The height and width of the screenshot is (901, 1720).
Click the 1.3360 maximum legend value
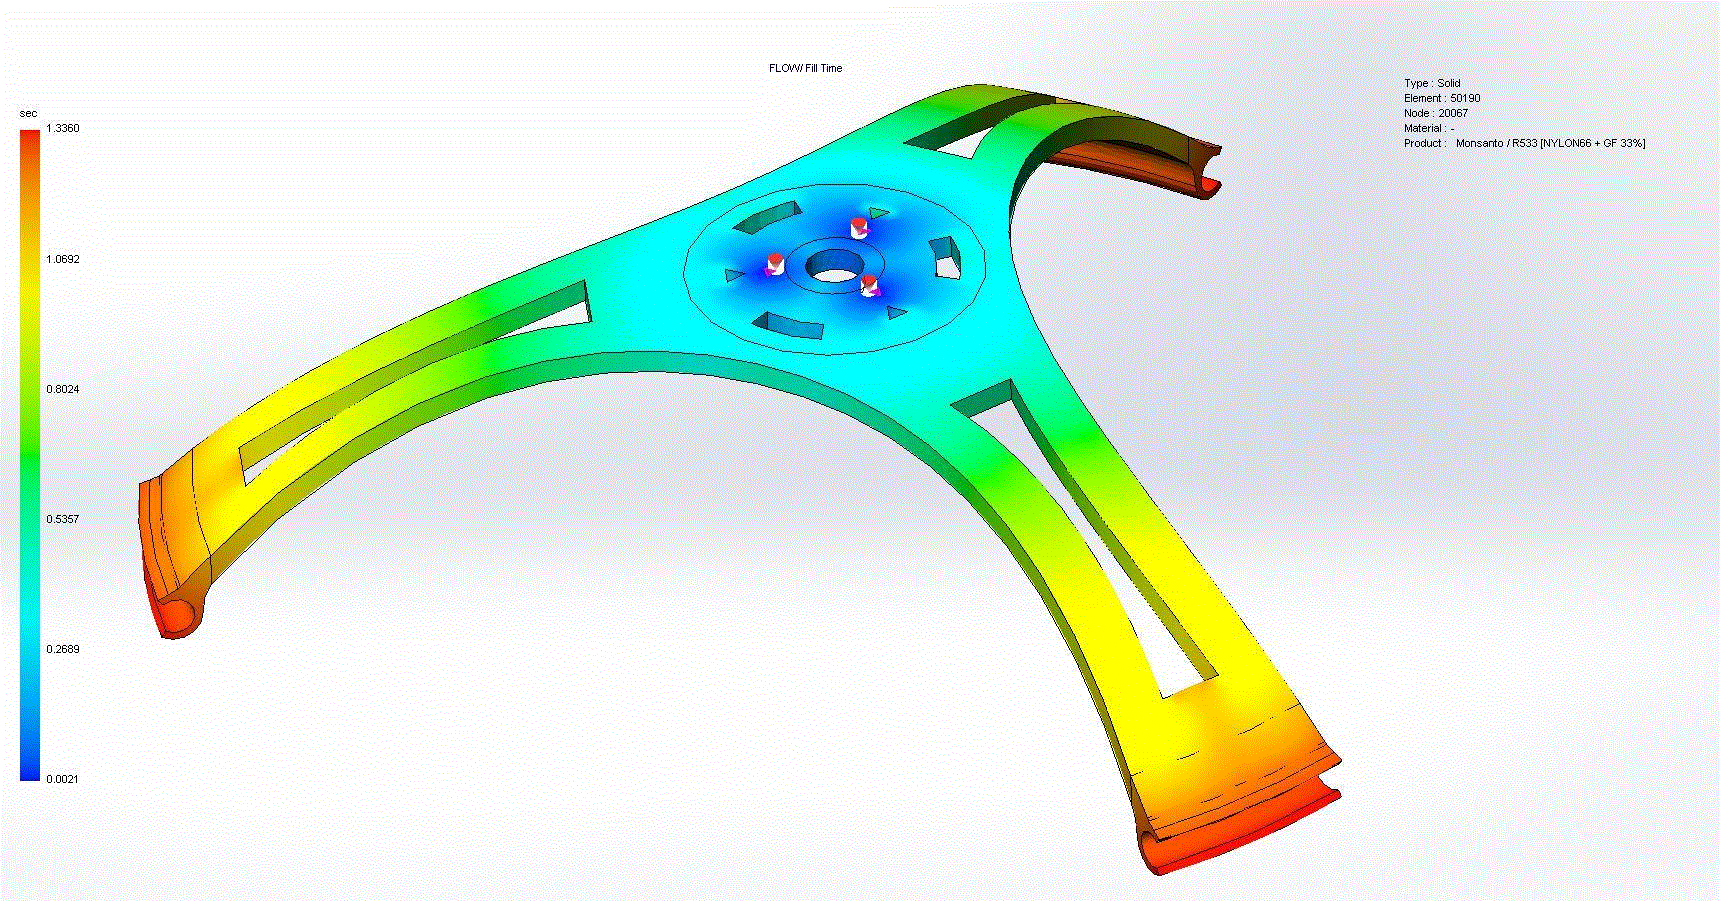[62, 127]
